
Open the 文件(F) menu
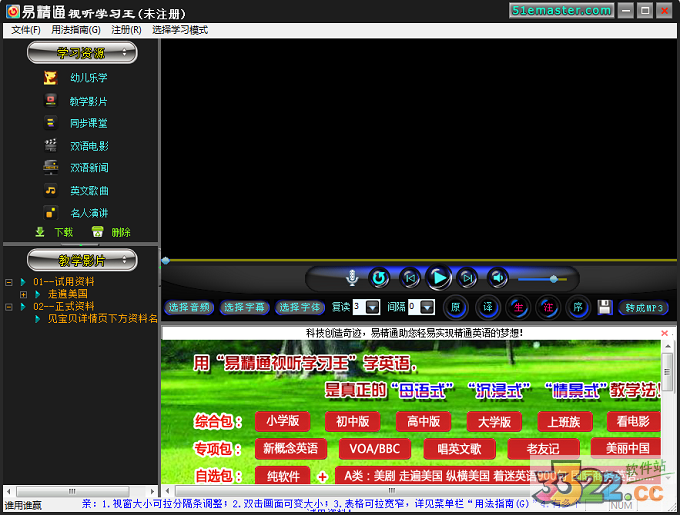26,30
